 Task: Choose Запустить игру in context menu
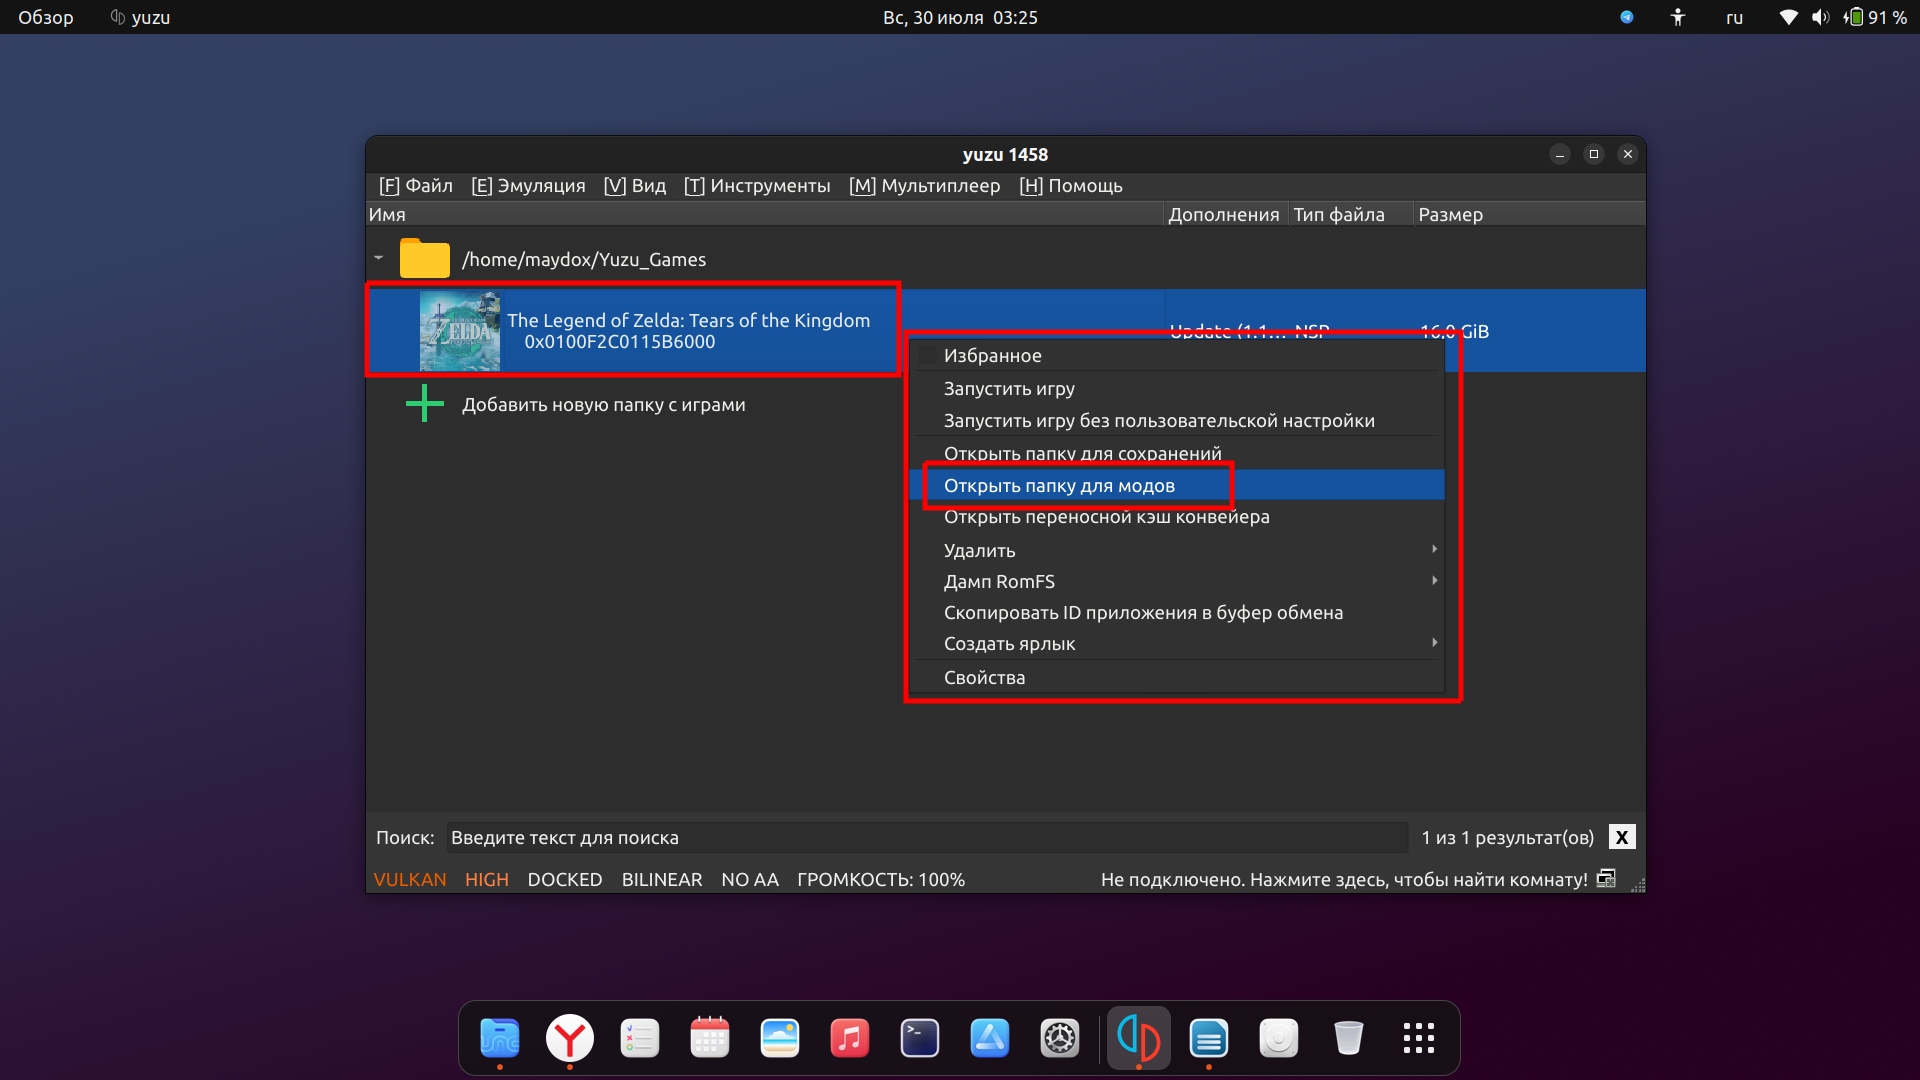(x=1177, y=388)
